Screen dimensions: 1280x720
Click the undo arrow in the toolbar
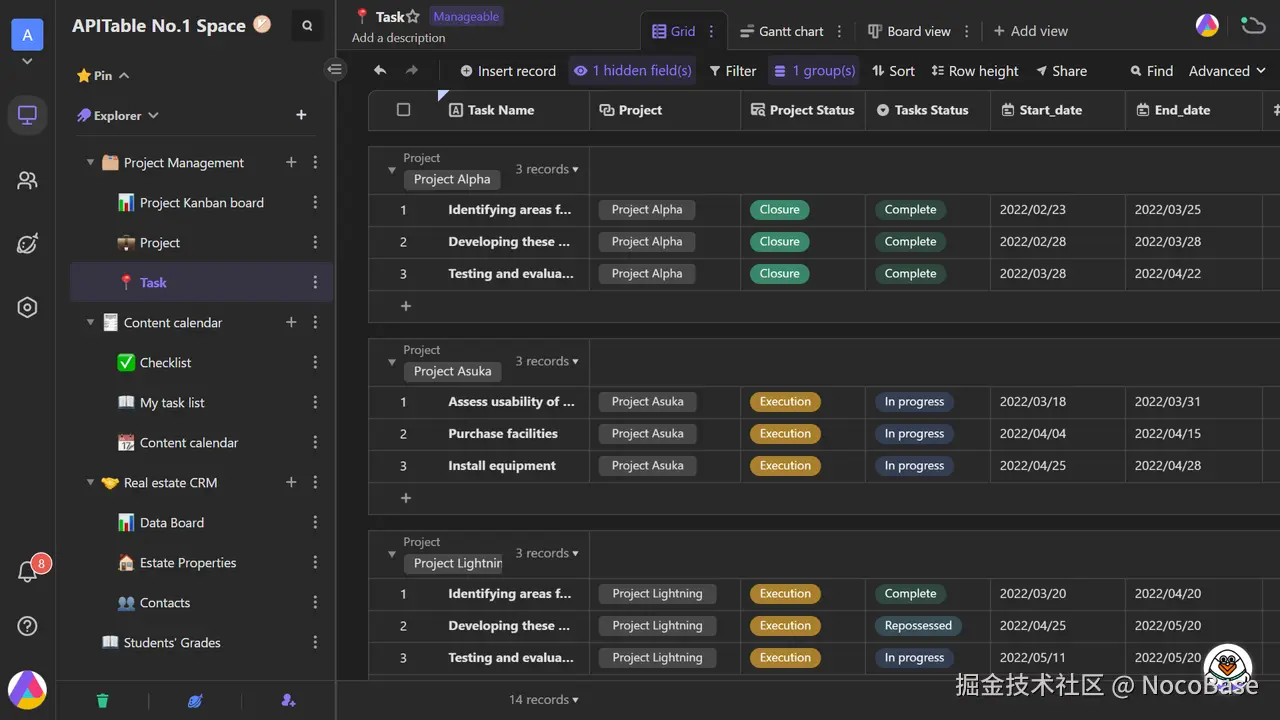pyautogui.click(x=380, y=71)
